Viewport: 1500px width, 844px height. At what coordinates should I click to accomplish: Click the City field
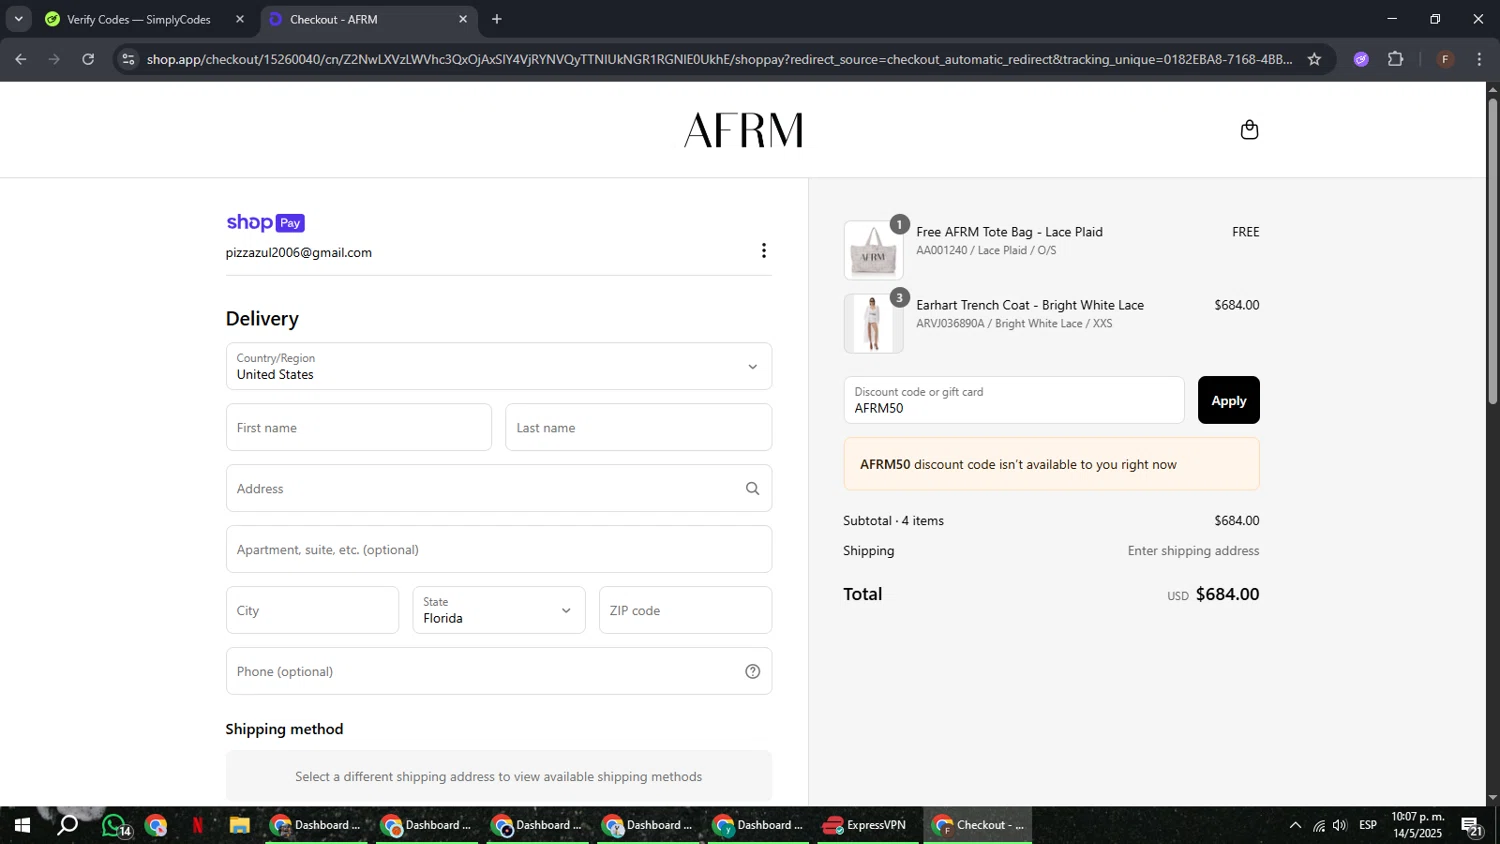pyautogui.click(x=312, y=610)
